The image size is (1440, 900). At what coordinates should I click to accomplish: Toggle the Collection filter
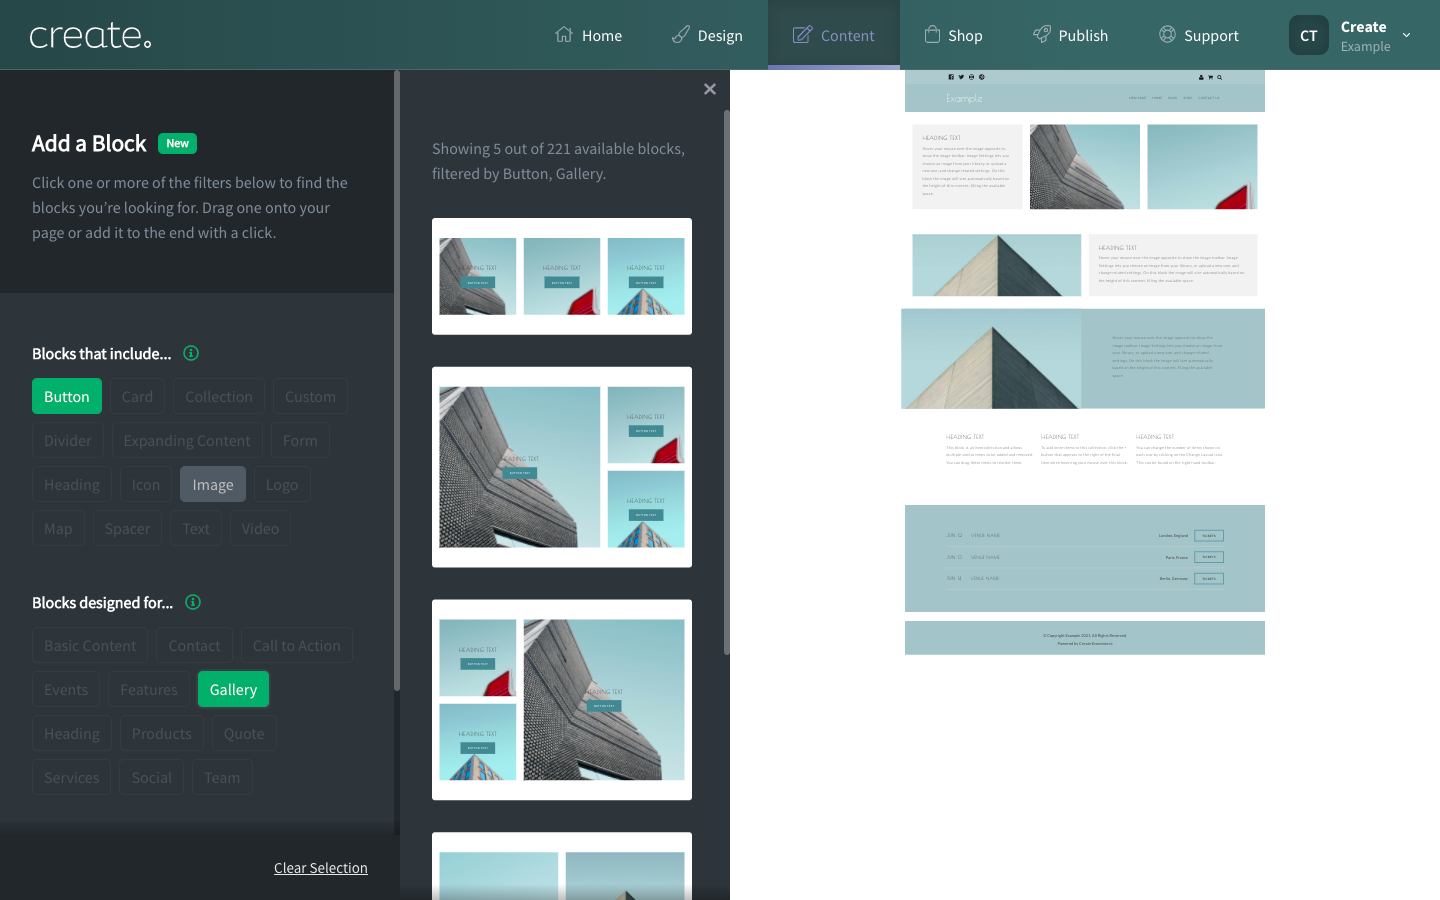coord(219,396)
